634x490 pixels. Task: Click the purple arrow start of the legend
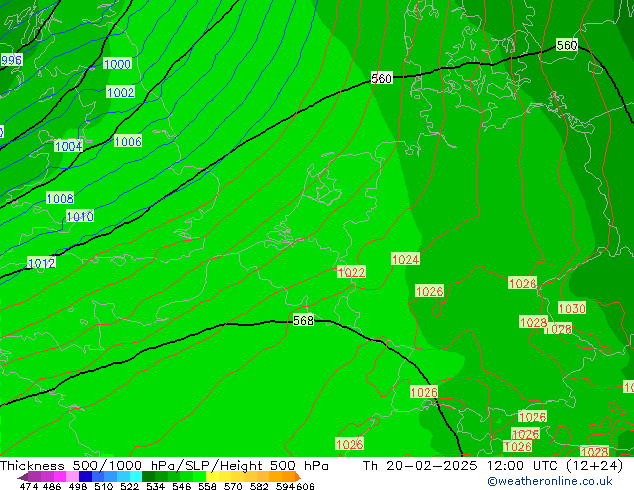pos(23,477)
